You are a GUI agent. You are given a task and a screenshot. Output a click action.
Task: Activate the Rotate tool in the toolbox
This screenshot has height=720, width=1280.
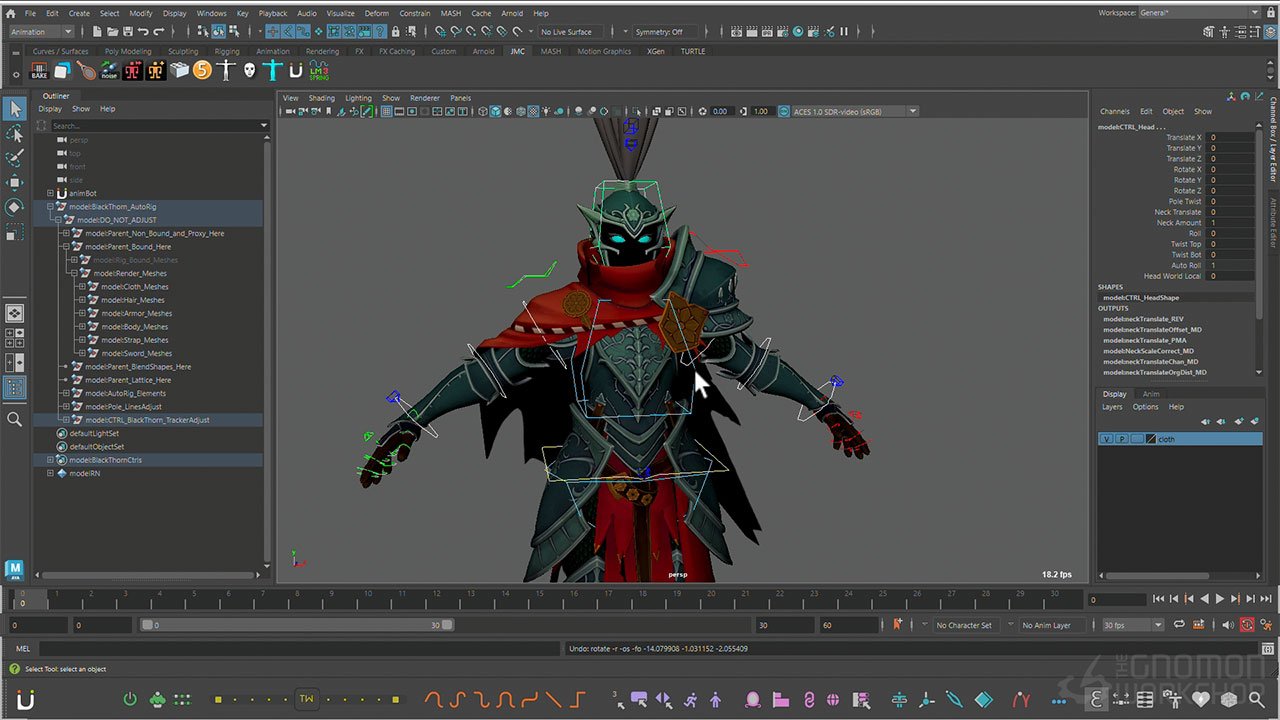pos(15,207)
